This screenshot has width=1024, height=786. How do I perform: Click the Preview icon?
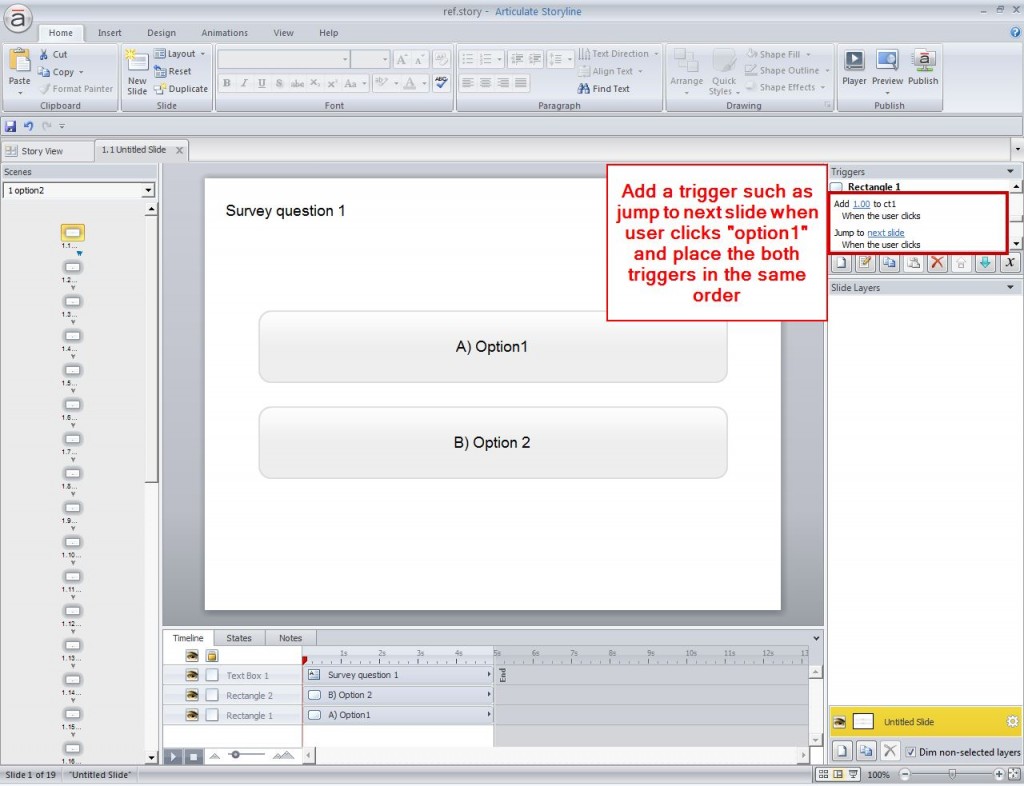pos(888,61)
